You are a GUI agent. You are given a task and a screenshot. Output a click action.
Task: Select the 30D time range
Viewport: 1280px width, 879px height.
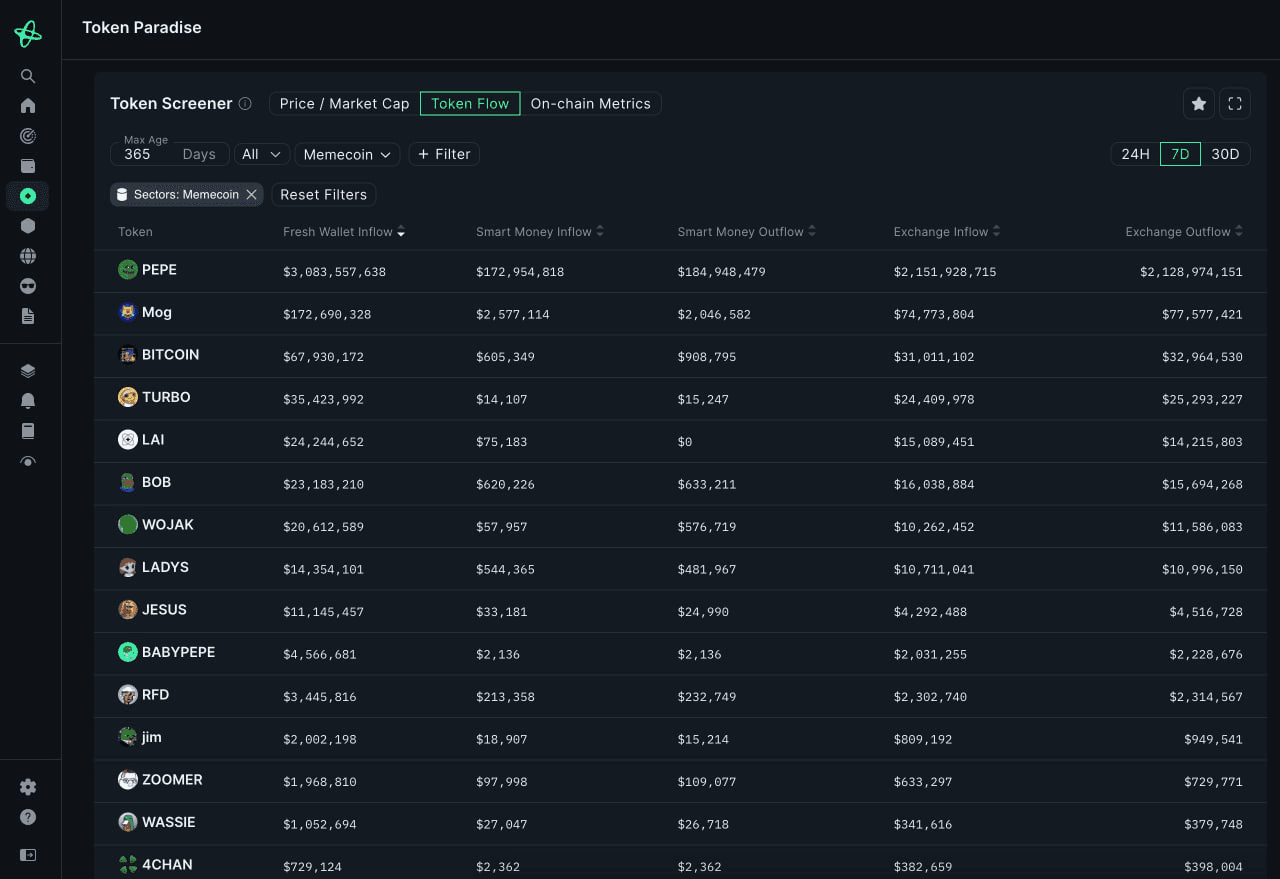tap(1225, 154)
